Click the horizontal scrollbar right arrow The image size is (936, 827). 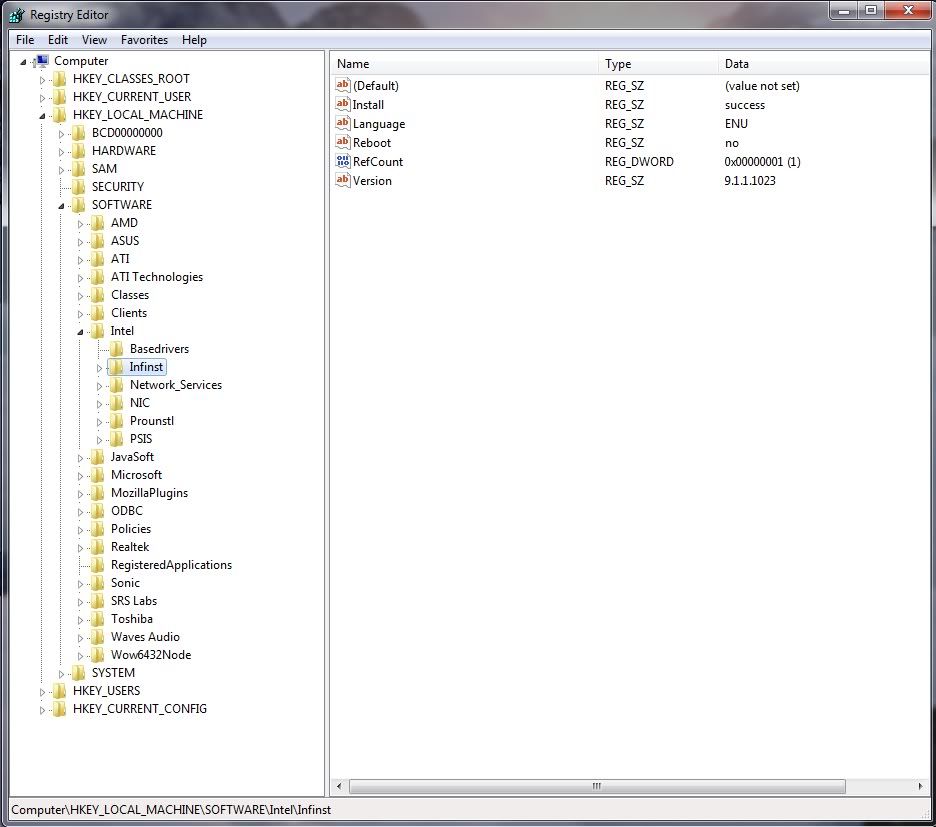(920, 786)
